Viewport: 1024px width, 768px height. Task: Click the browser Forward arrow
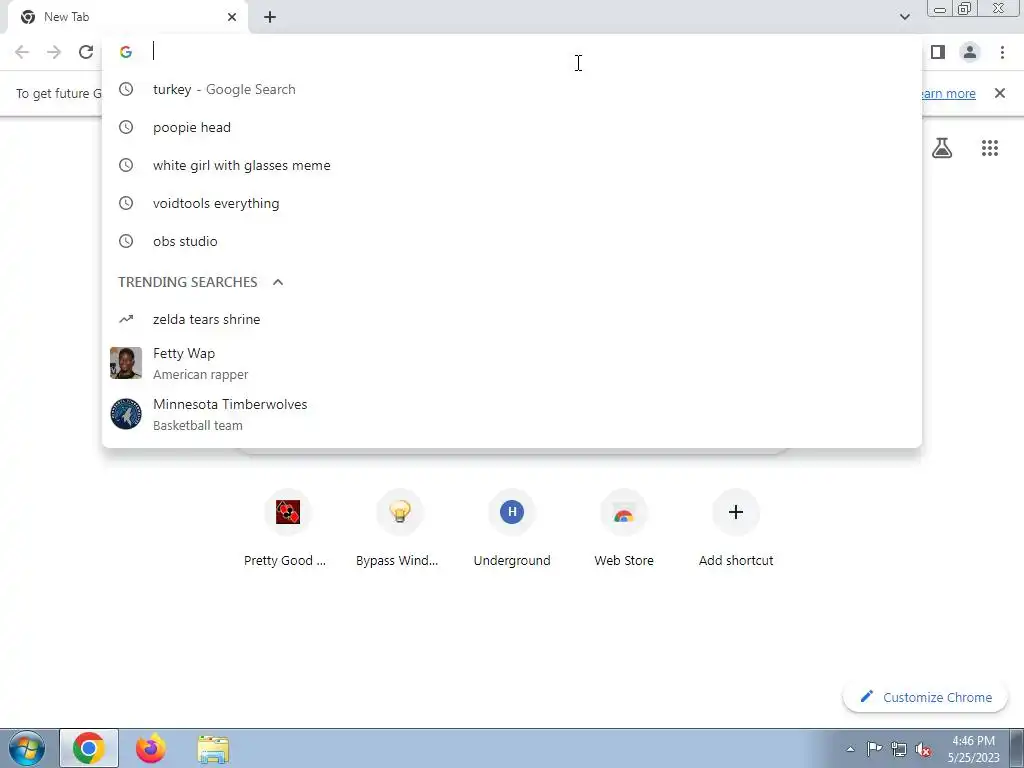click(x=54, y=52)
